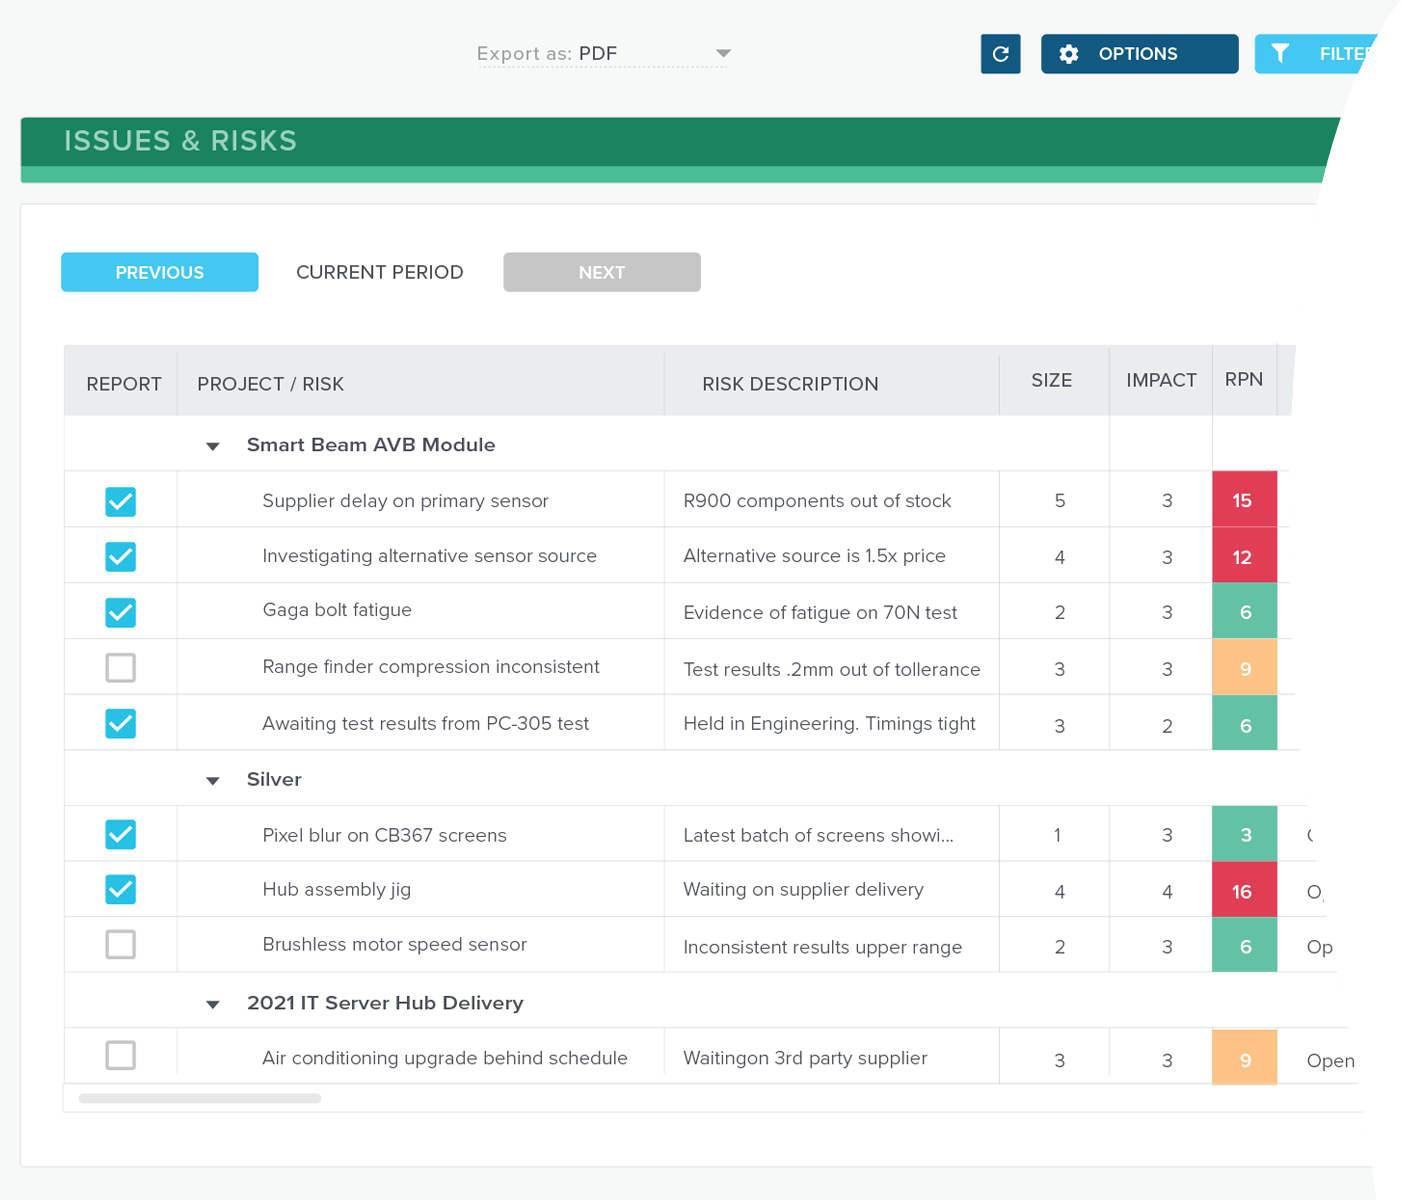
Task: Click the horizontal scrollbar below the table
Action: pyautogui.click(x=200, y=1098)
